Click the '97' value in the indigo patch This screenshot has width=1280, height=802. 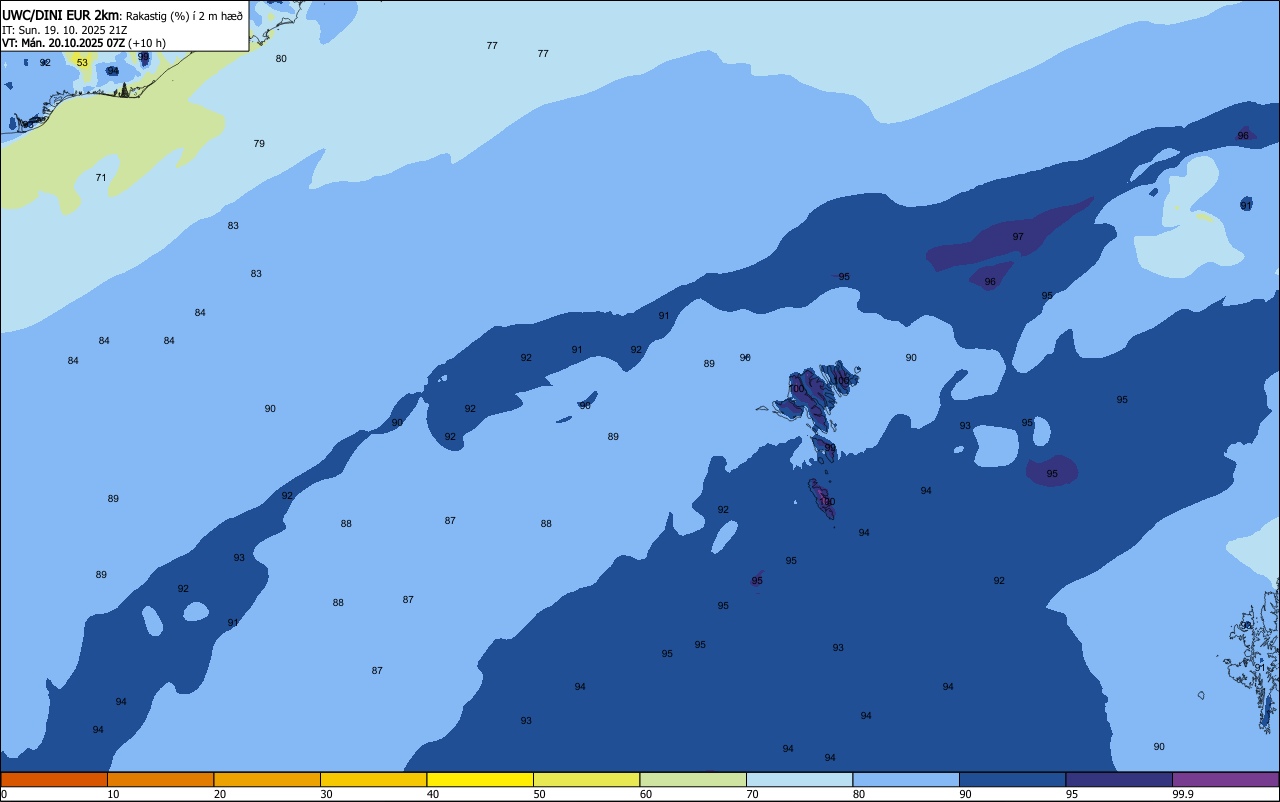[1018, 237]
